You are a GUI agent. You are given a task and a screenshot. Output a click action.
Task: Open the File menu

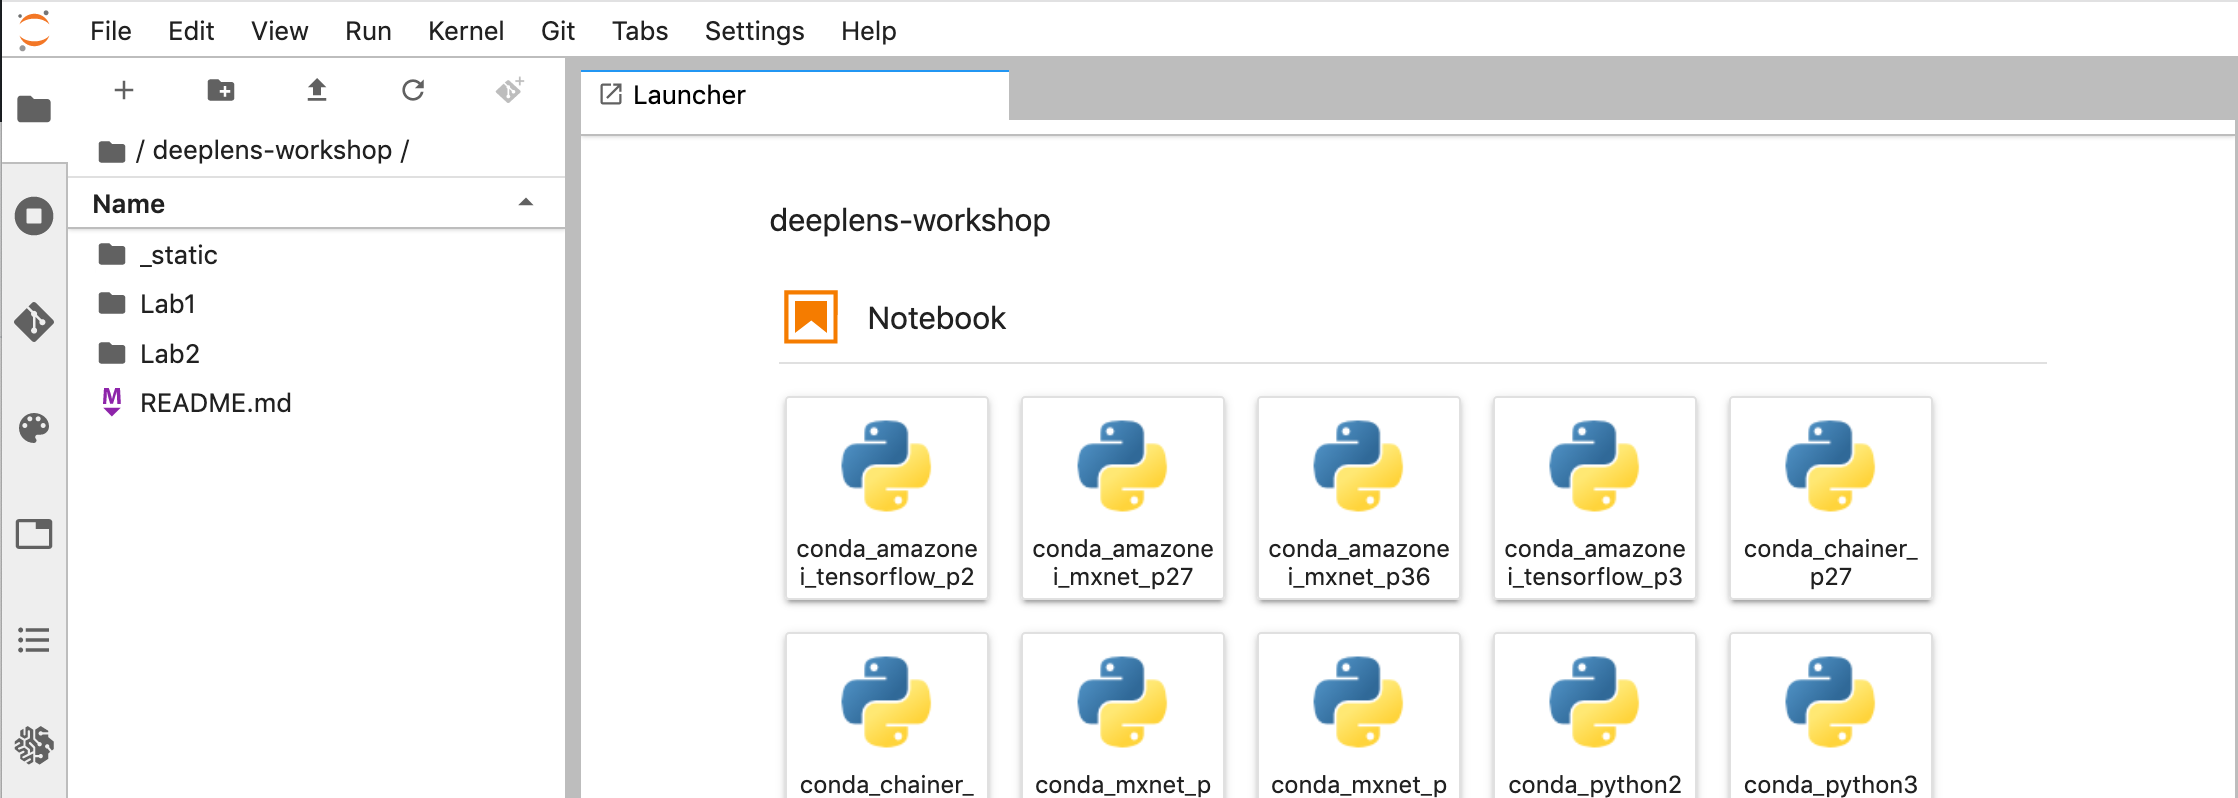(111, 31)
